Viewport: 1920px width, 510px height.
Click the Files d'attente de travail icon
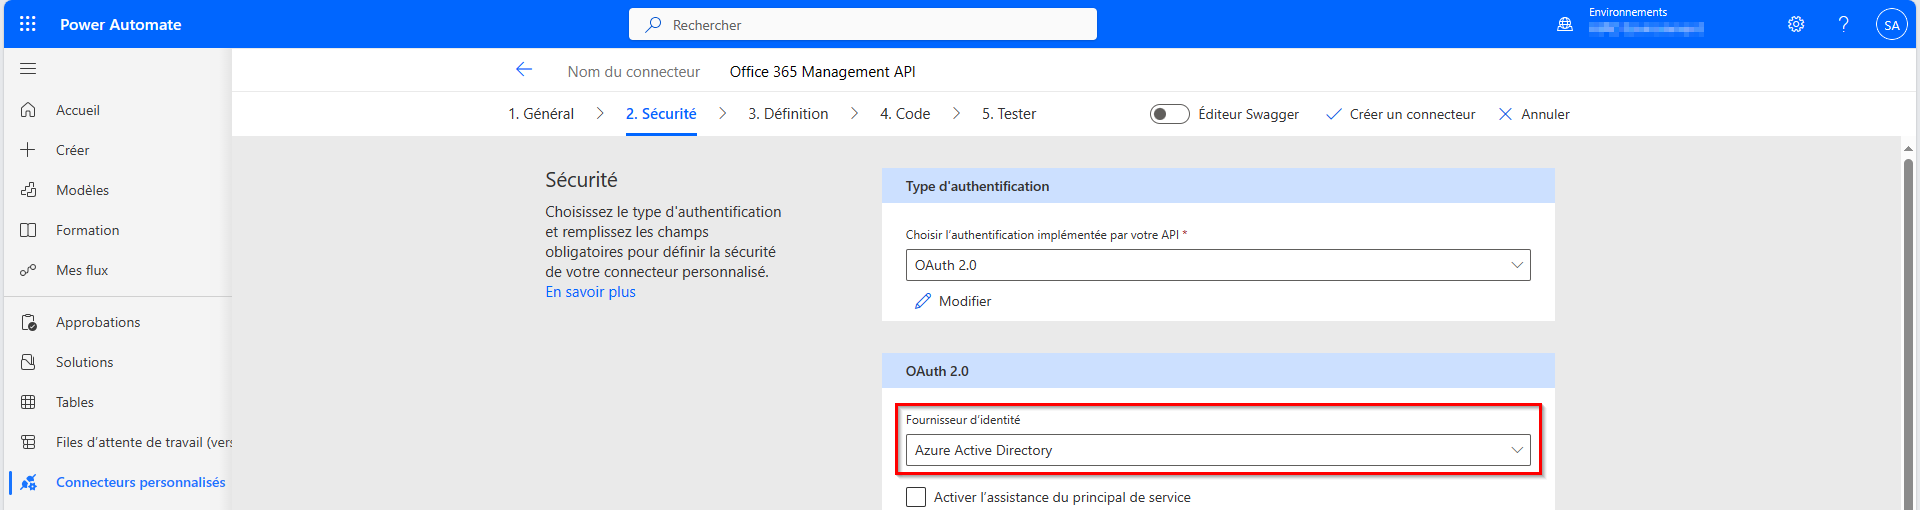[x=28, y=442]
